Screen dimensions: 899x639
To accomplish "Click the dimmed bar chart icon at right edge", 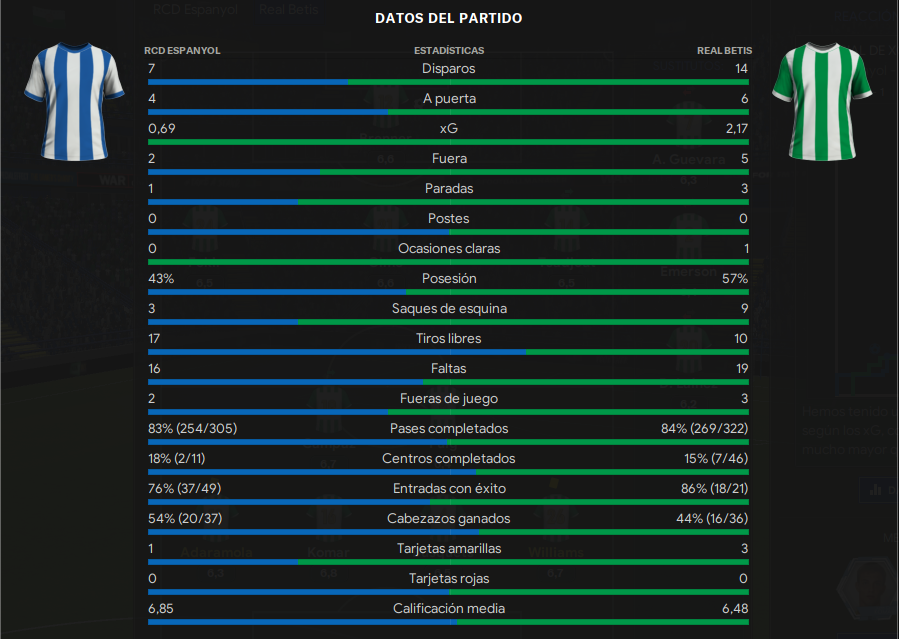I will tap(875, 490).
